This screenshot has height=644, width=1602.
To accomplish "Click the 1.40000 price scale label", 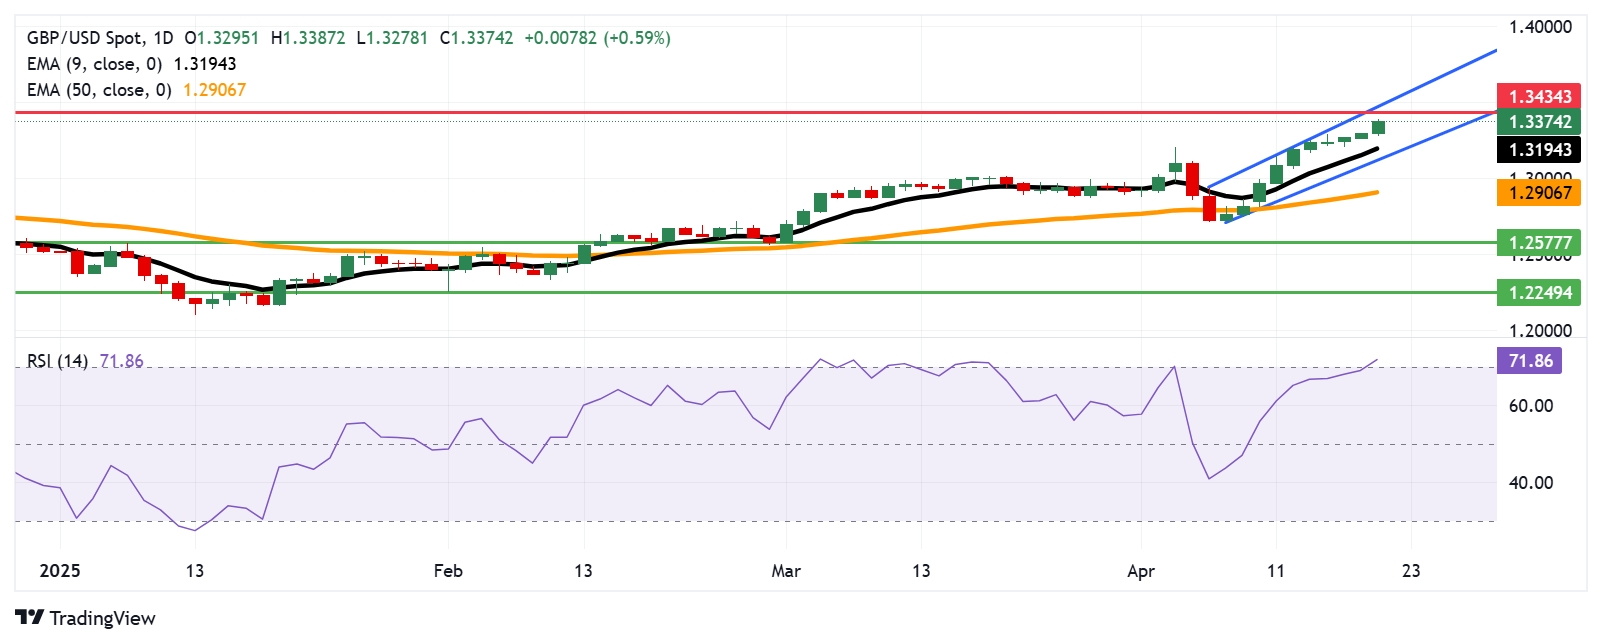I will click(x=1540, y=27).
